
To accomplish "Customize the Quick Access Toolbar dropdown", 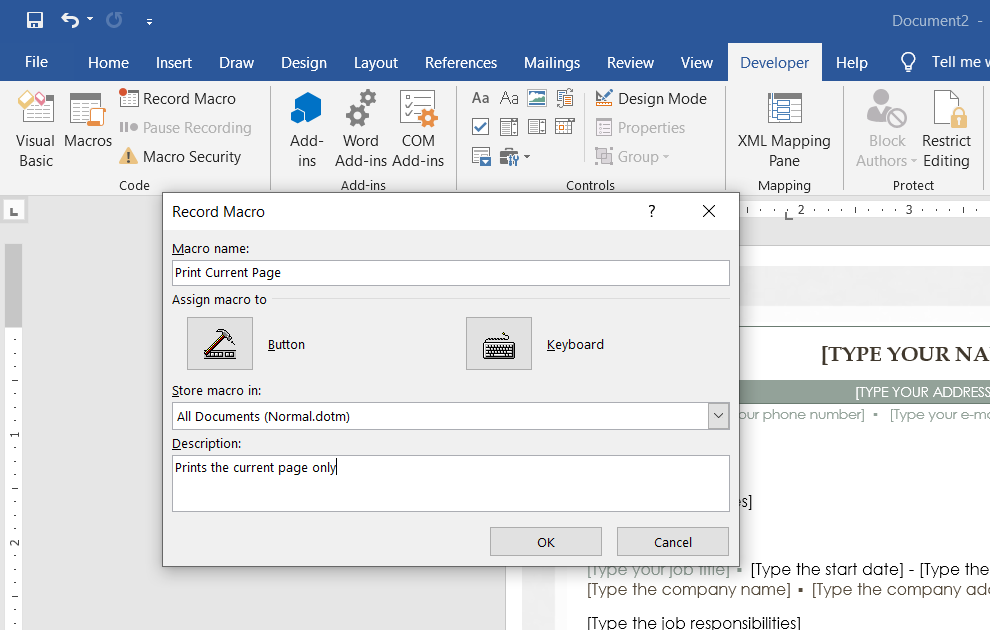I will pos(149,20).
